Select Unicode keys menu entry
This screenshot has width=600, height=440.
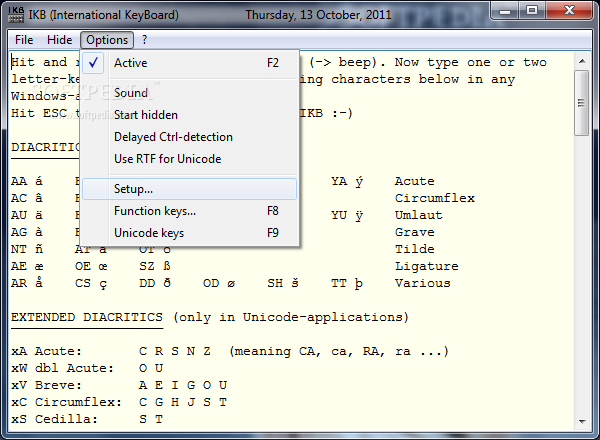190,233
